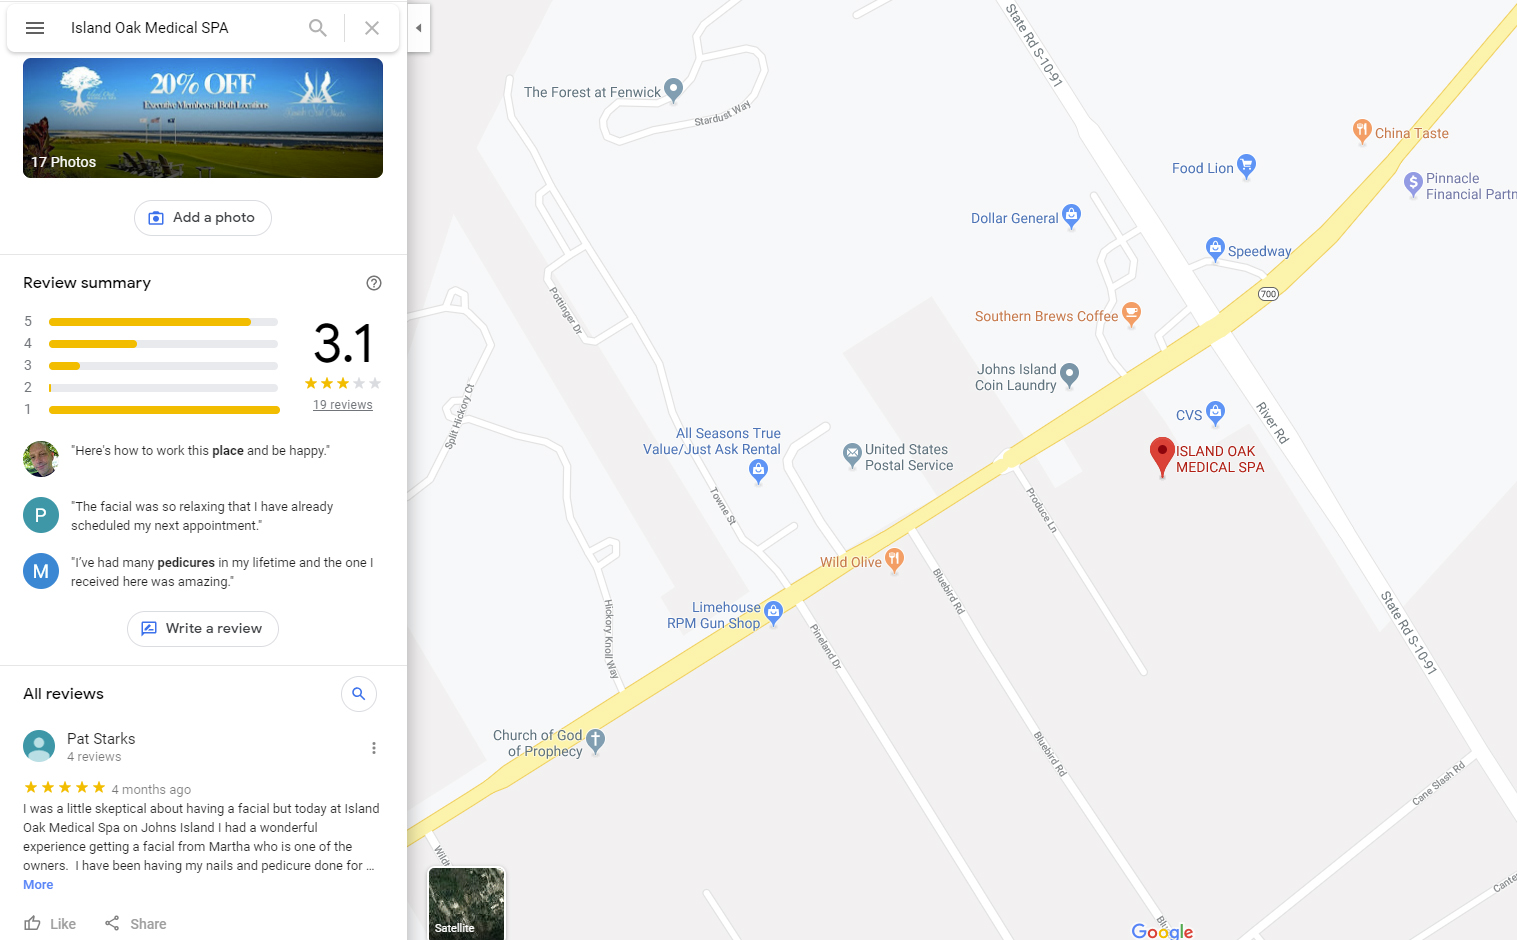Switch to Satellite map view

[x=467, y=903]
